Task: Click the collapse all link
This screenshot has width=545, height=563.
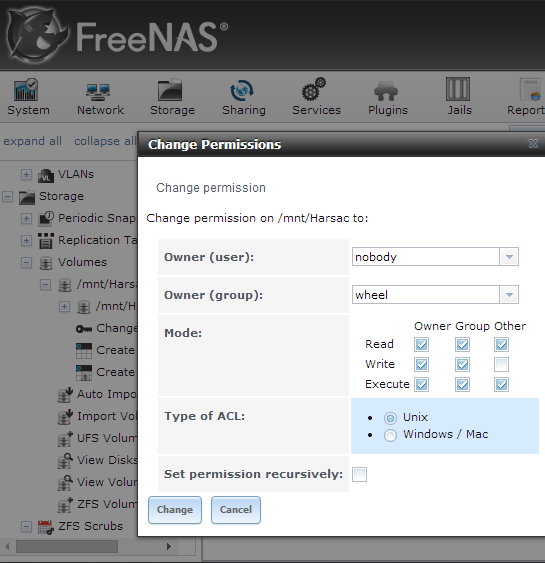Action: [105, 141]
